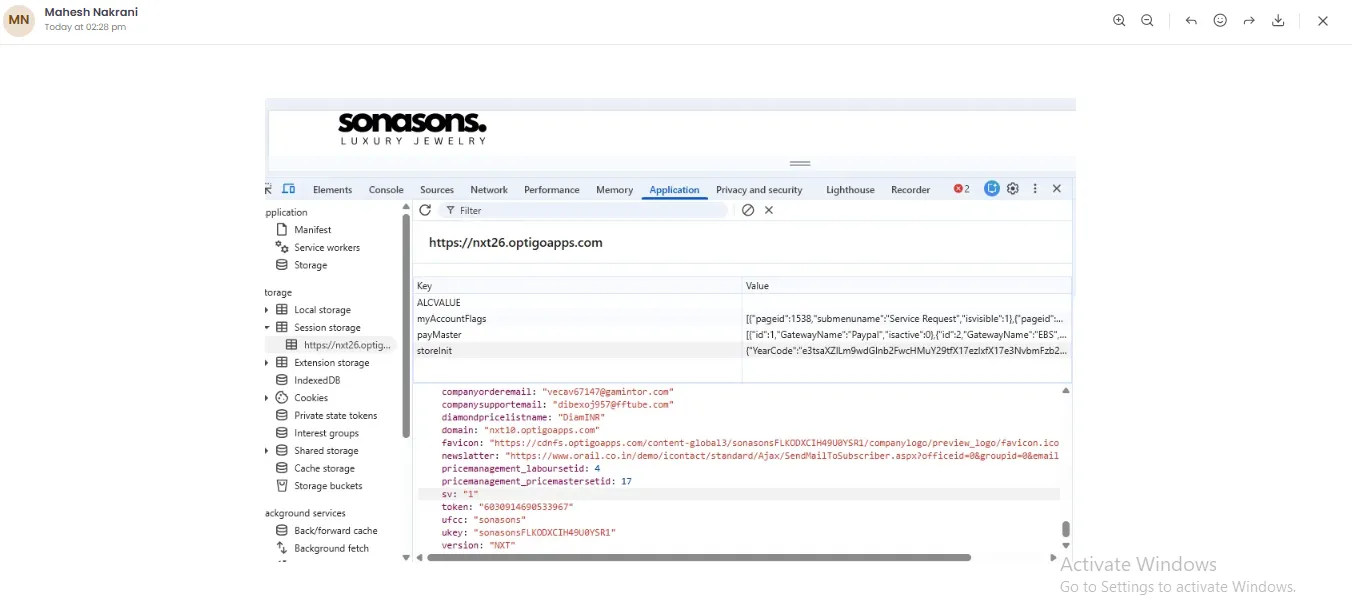This screenshot has width=1352, height=607.
Task: Toggle the device toolbar icon in DevTools
Action: pos(289,189)
